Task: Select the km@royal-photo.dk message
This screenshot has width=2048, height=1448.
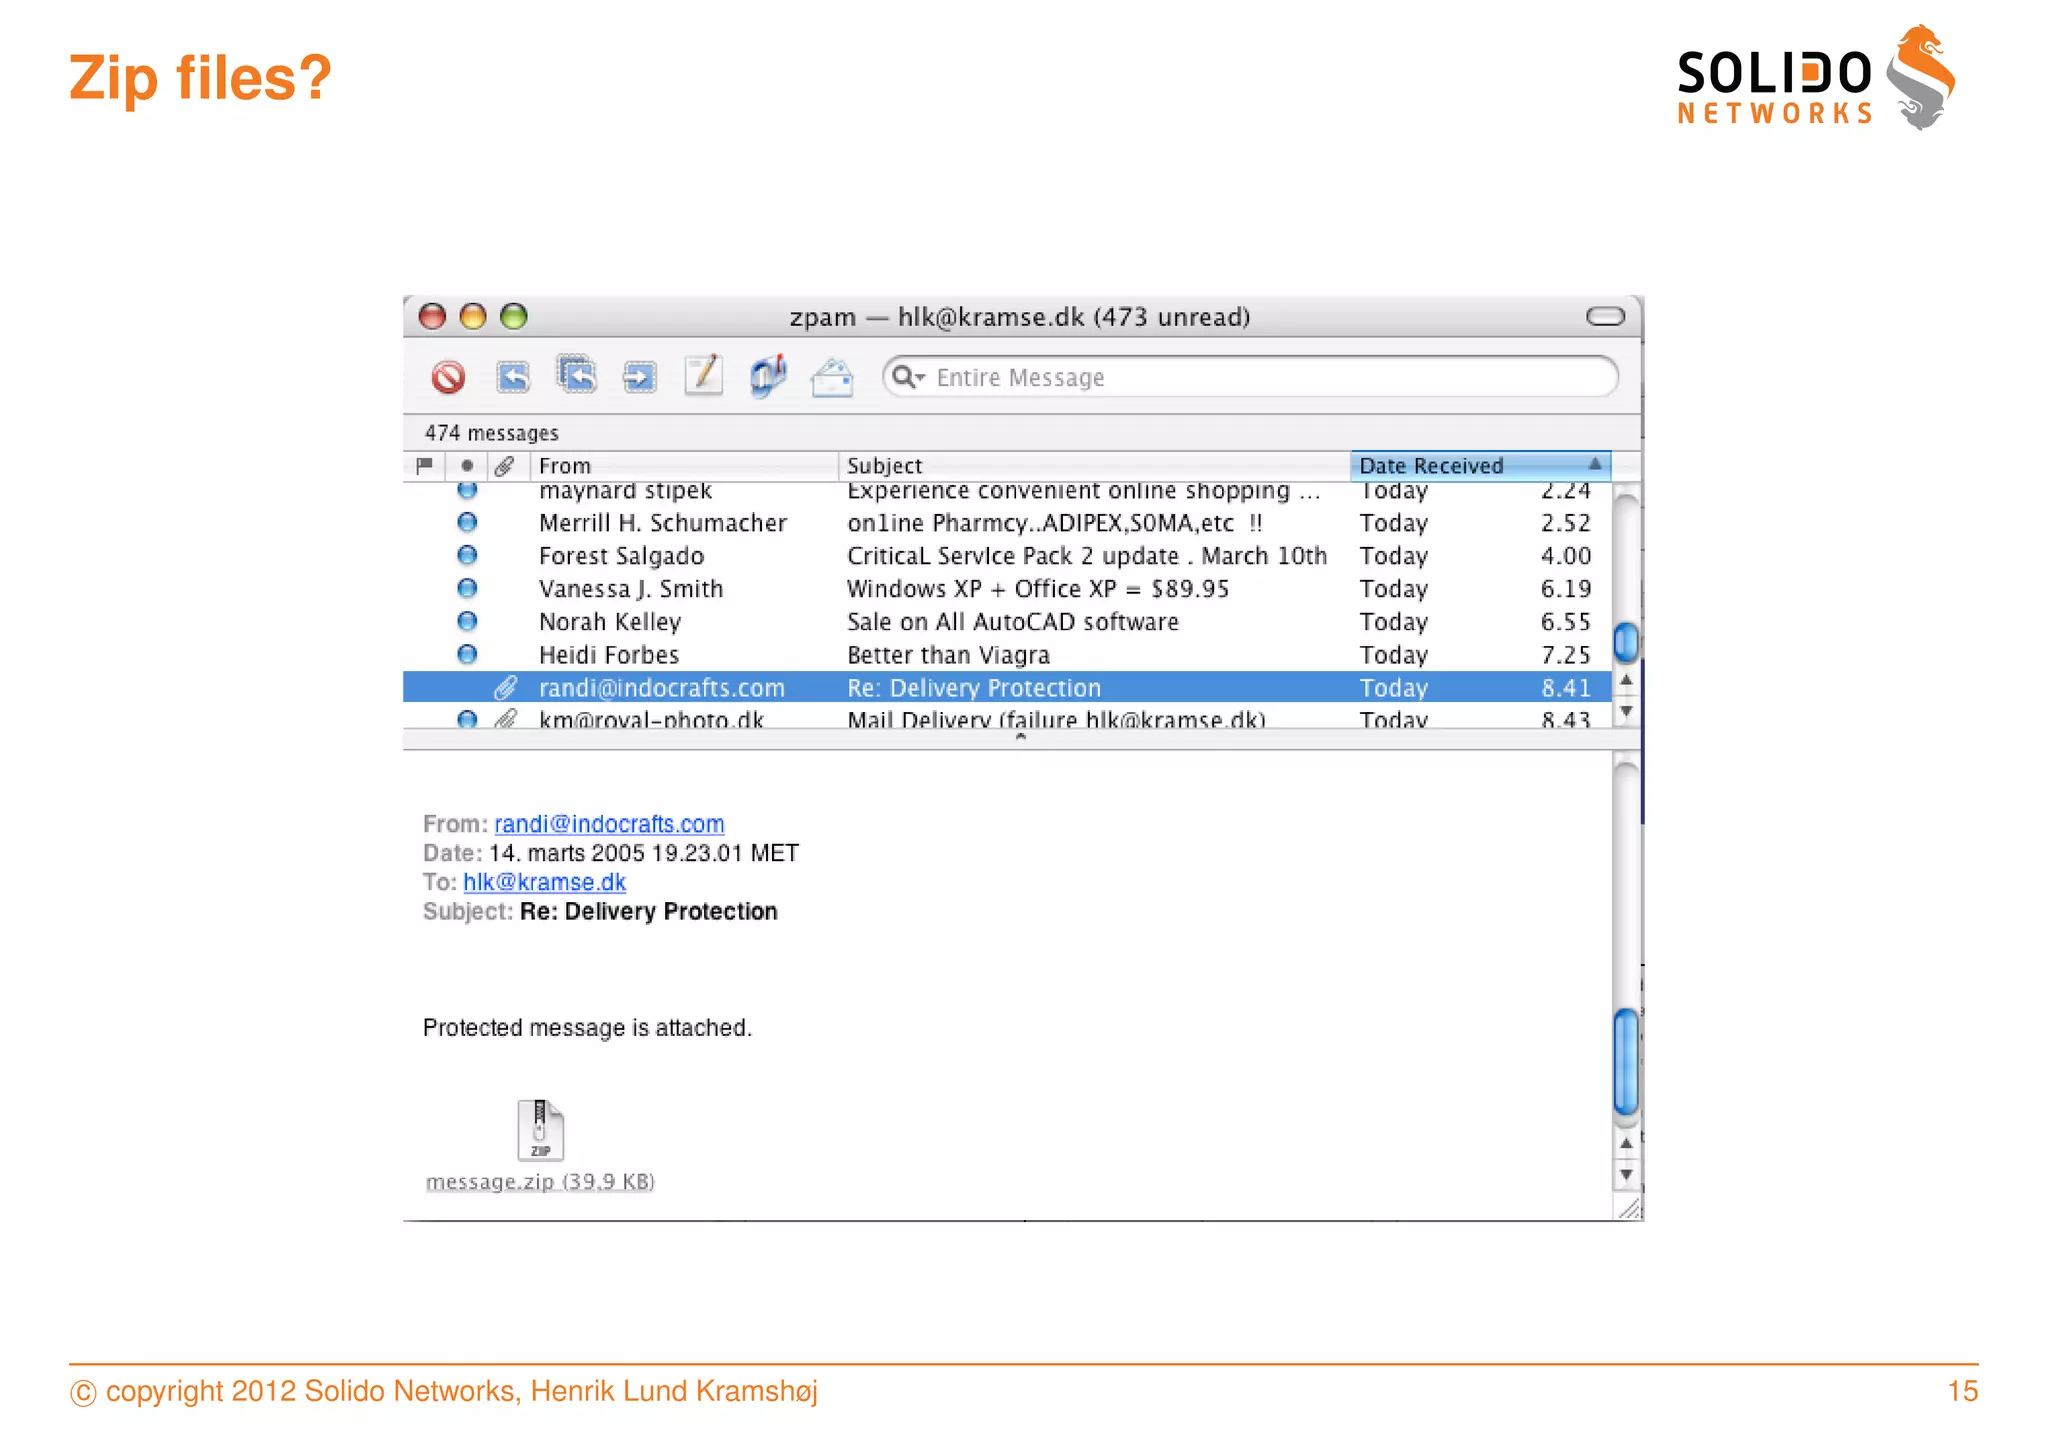Action: 1007,717
